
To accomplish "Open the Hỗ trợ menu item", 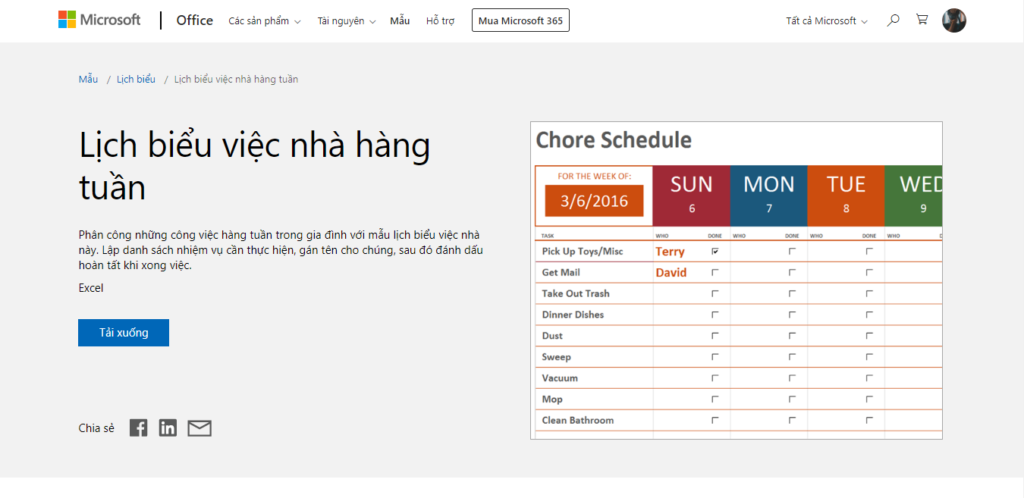I will [x=438, y=21].
